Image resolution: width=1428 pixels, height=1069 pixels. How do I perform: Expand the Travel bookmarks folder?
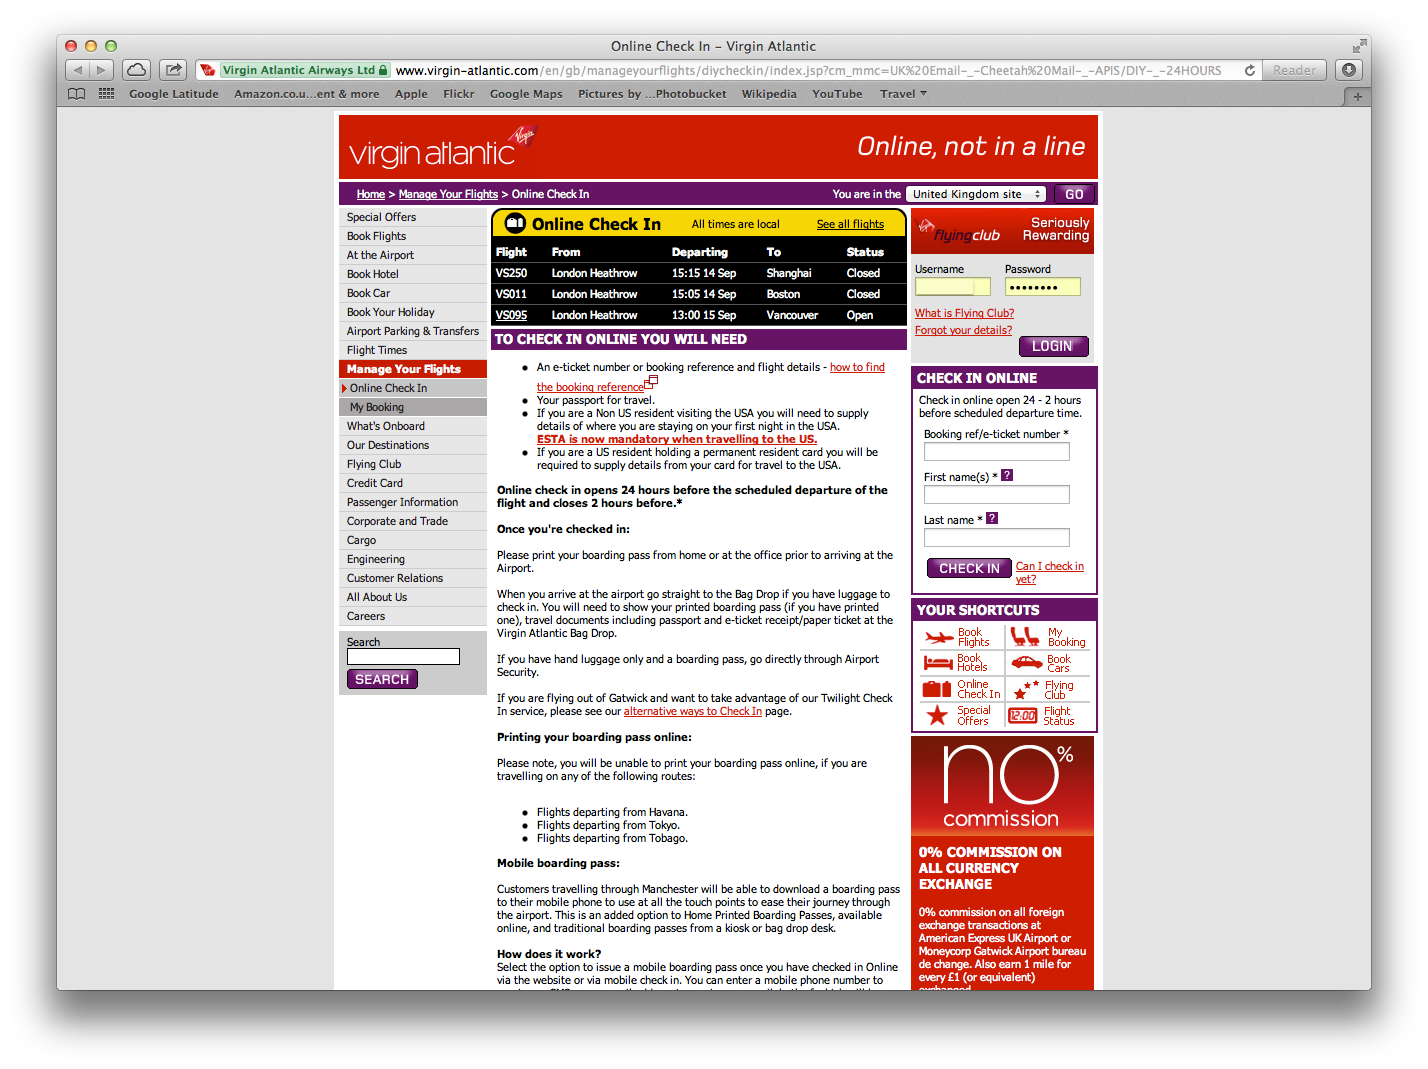tap(903, 94)
